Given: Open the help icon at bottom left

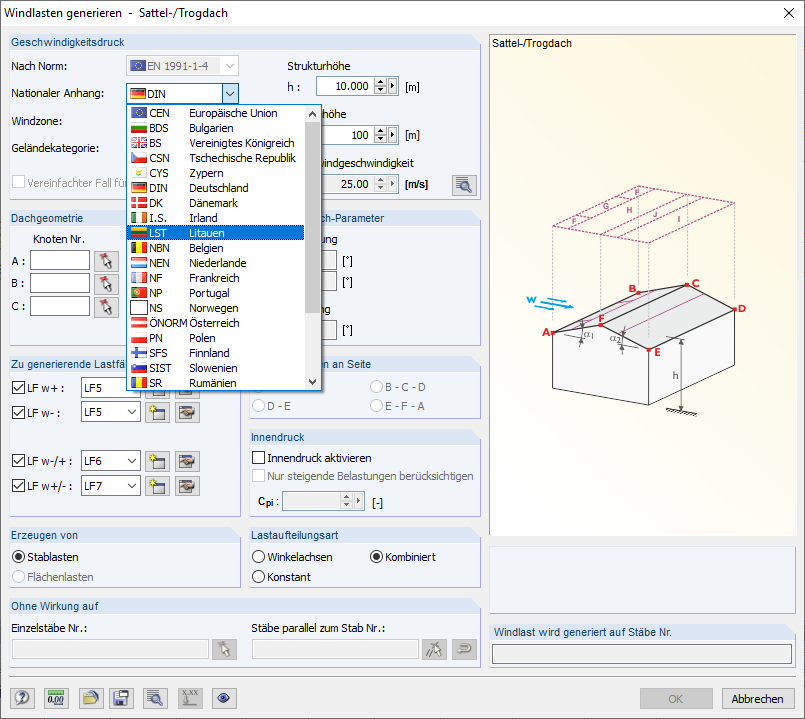Looking at the screenshot, I should pyautogui.click(x=22, y=698).
